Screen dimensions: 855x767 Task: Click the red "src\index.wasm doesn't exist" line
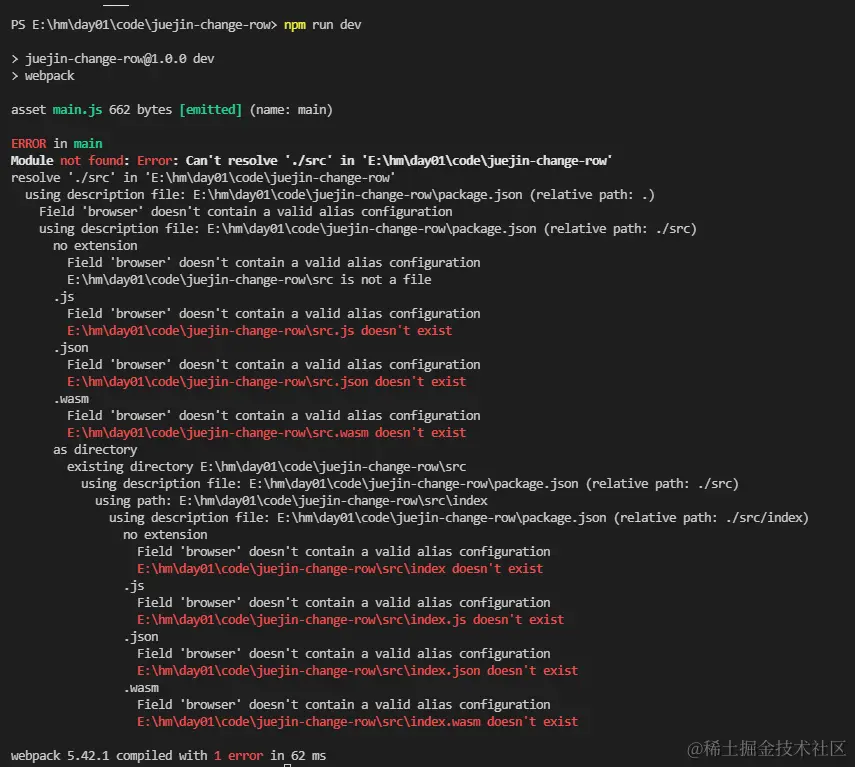pos(358,722)
